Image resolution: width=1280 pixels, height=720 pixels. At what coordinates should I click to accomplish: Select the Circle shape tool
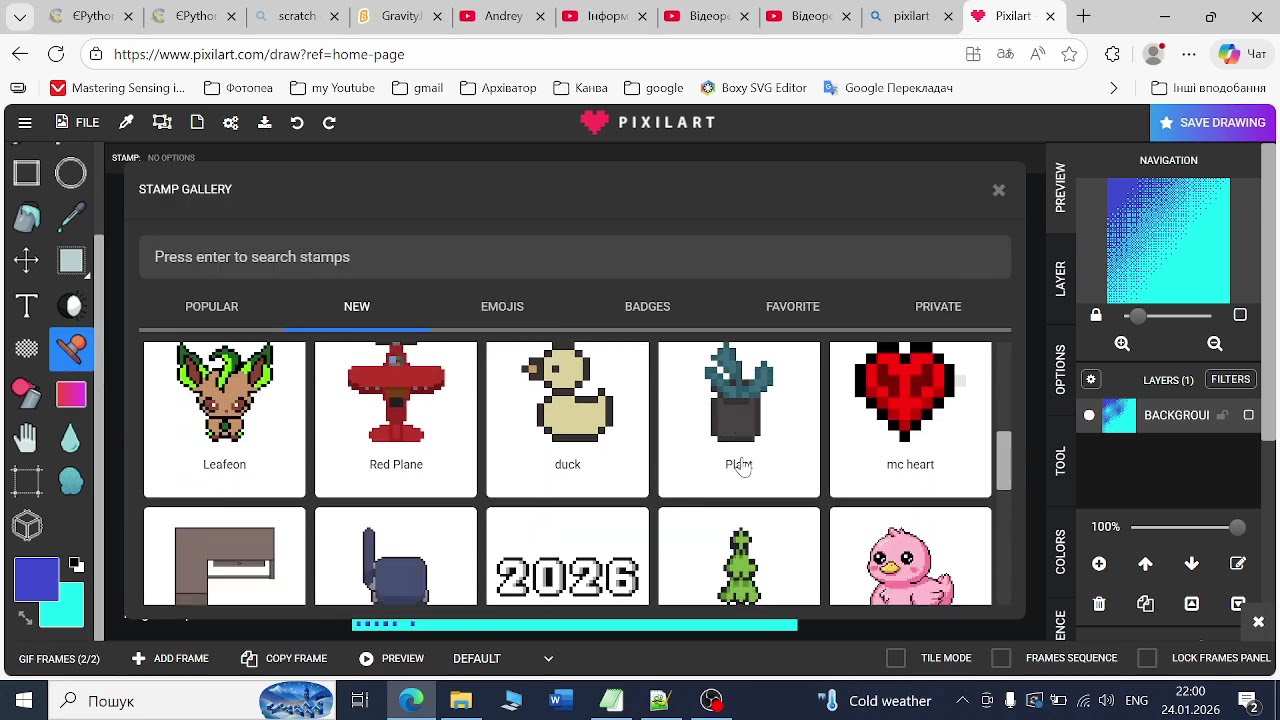[71, 173]
